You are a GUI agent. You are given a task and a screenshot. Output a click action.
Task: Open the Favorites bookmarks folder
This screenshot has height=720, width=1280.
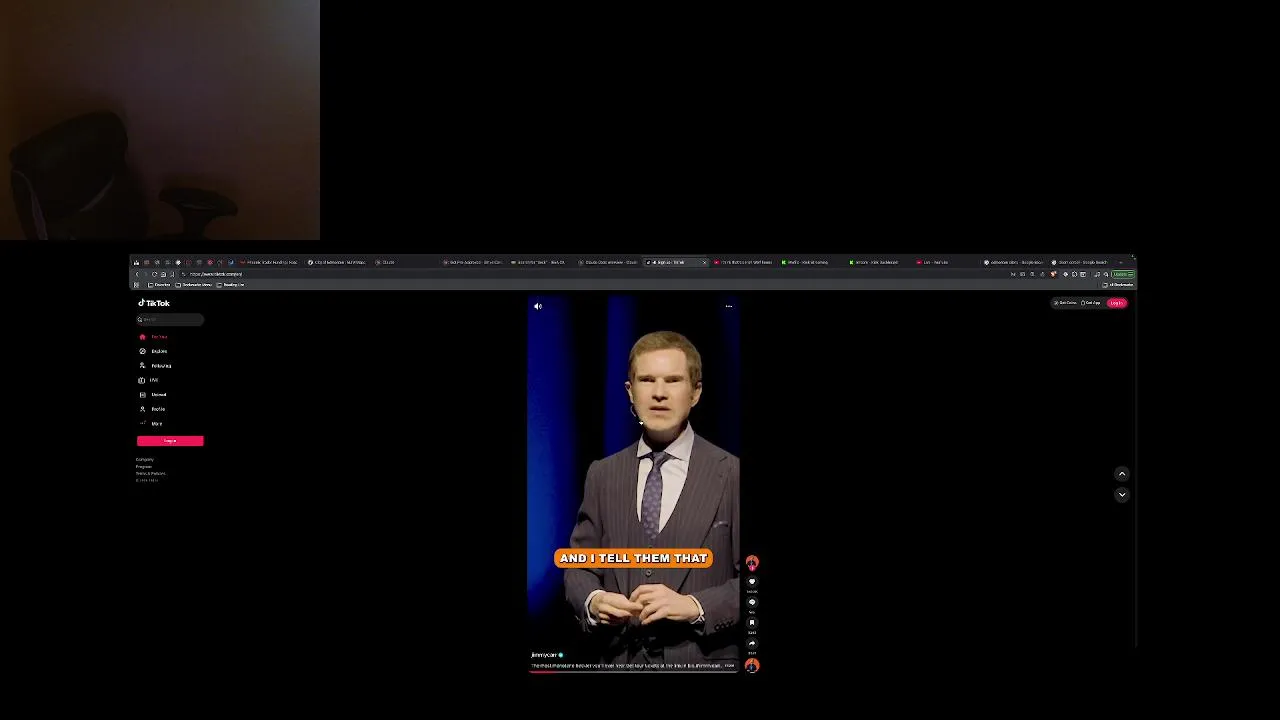point(158,285)
